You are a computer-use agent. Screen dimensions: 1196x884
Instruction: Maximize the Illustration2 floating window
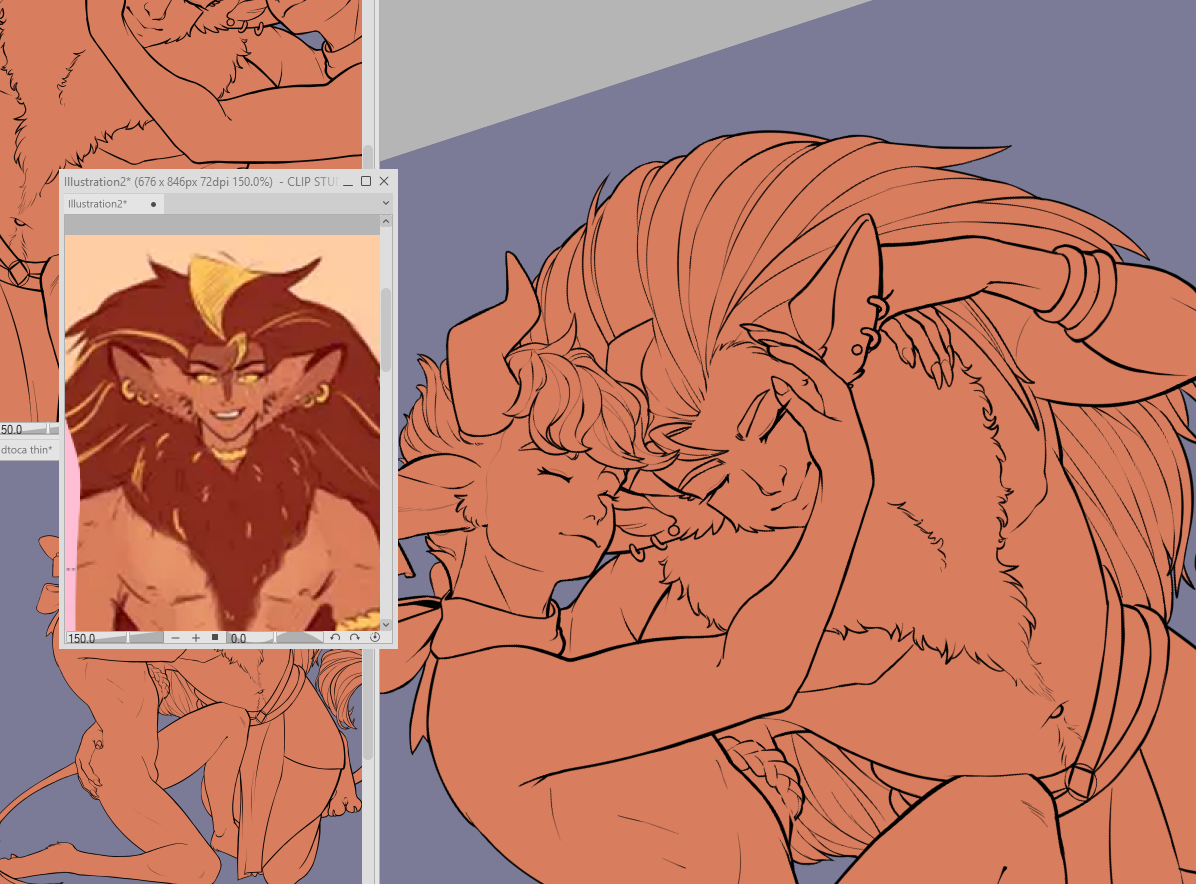(365, 181)
